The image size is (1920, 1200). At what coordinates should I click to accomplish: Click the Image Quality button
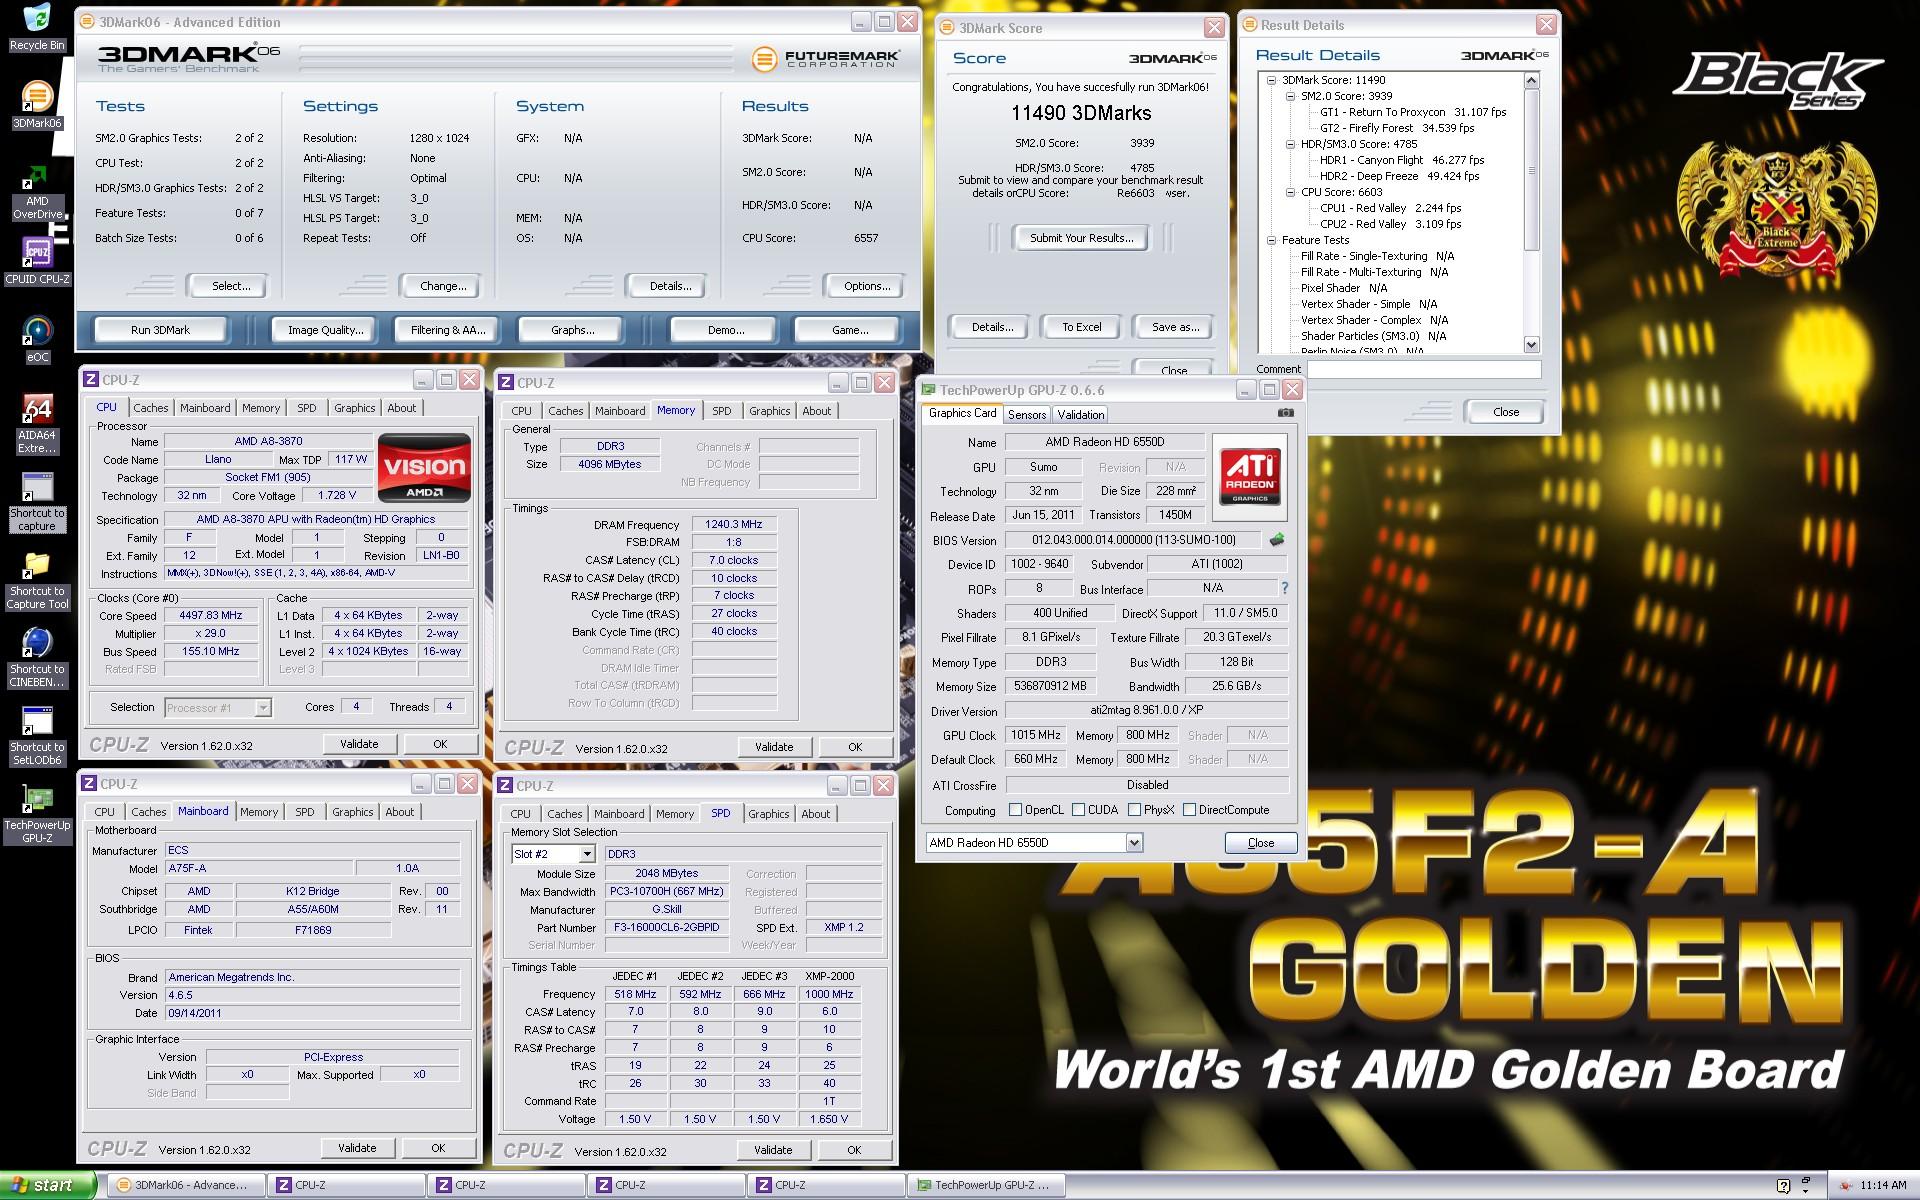[326, 330]
